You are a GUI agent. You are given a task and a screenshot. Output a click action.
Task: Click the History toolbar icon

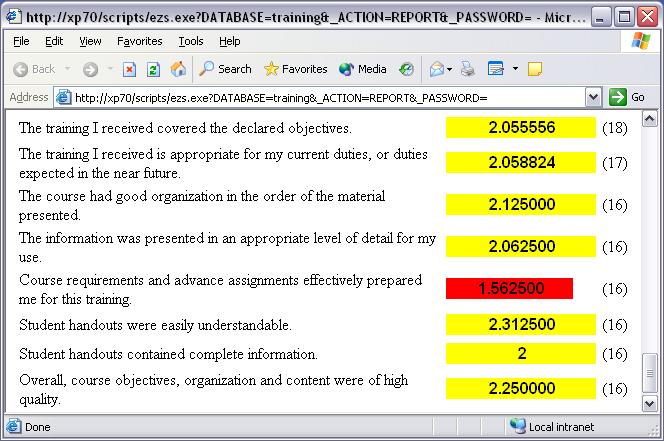[406, 69]
